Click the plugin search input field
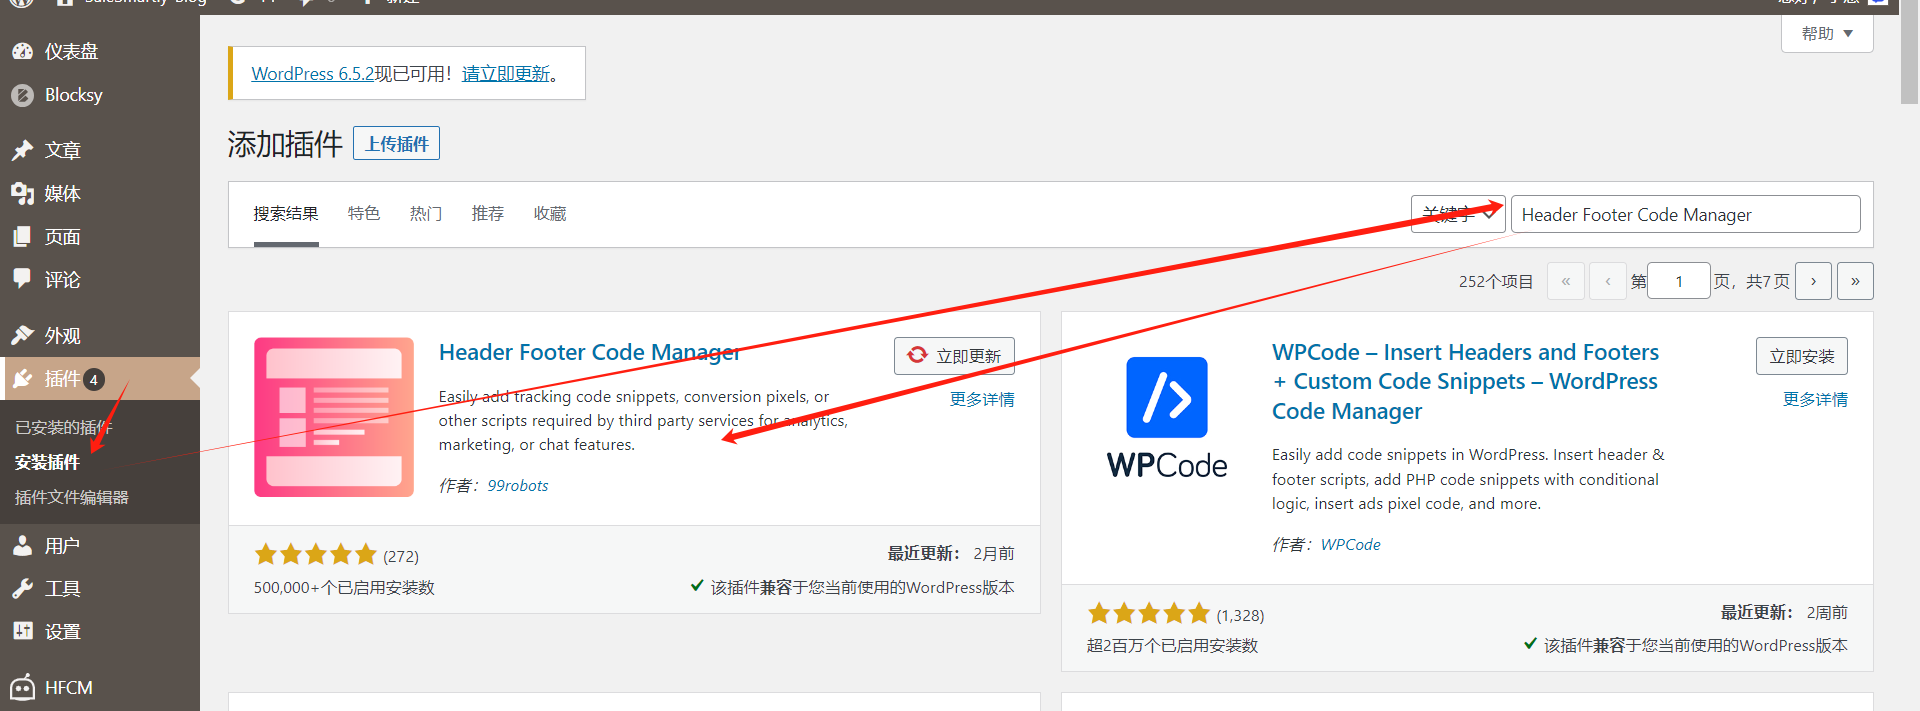Screen dimensions: 1920x711 tap(1685, 214)
